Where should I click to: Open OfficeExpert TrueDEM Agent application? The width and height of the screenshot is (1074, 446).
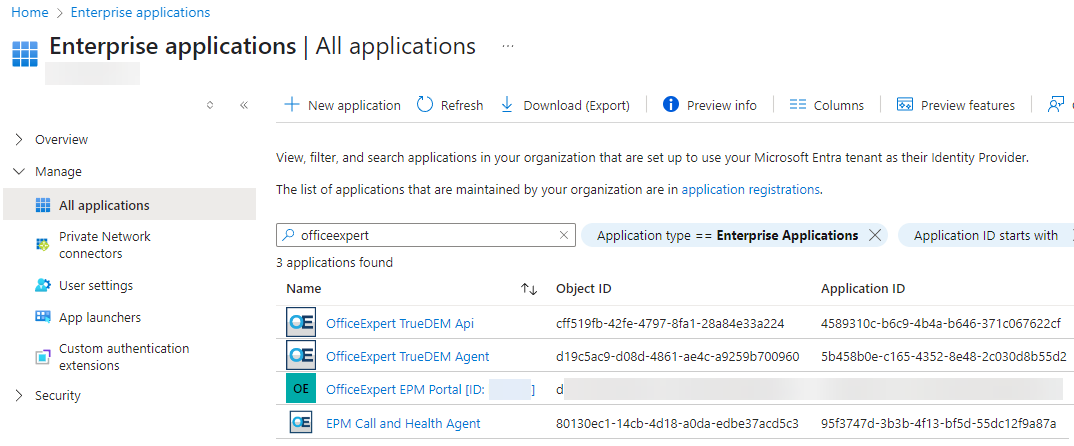[407, 356]
